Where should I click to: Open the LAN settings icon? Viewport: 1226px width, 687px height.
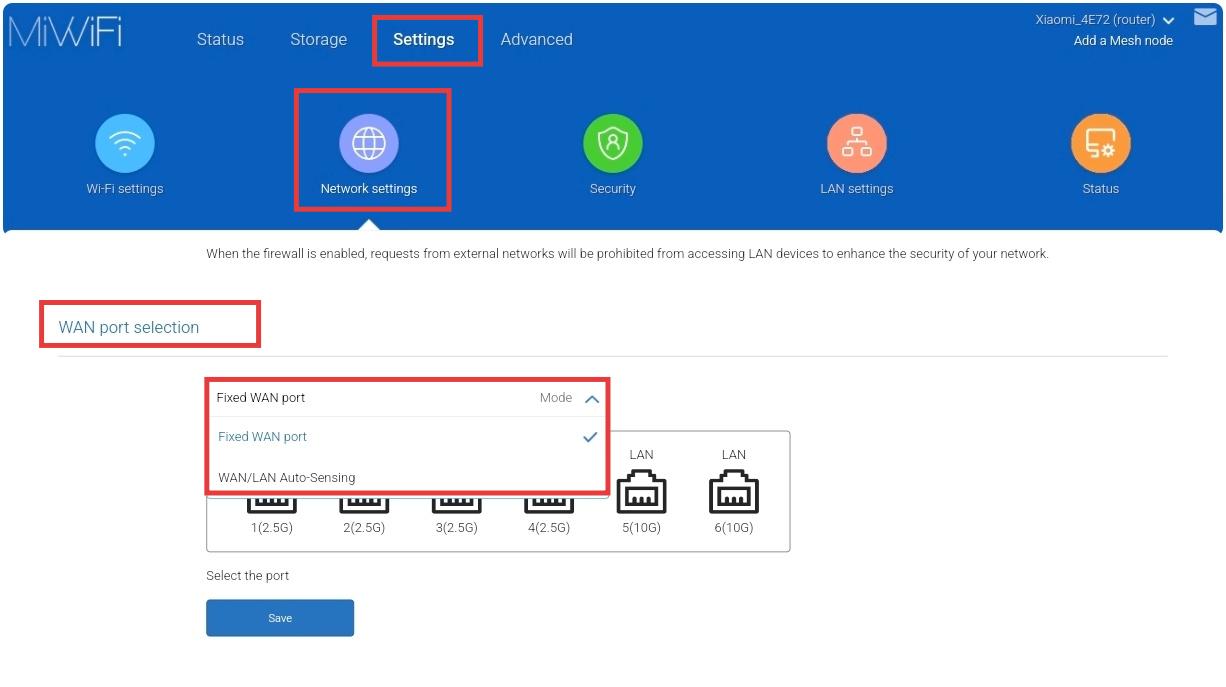coord(856,144)
